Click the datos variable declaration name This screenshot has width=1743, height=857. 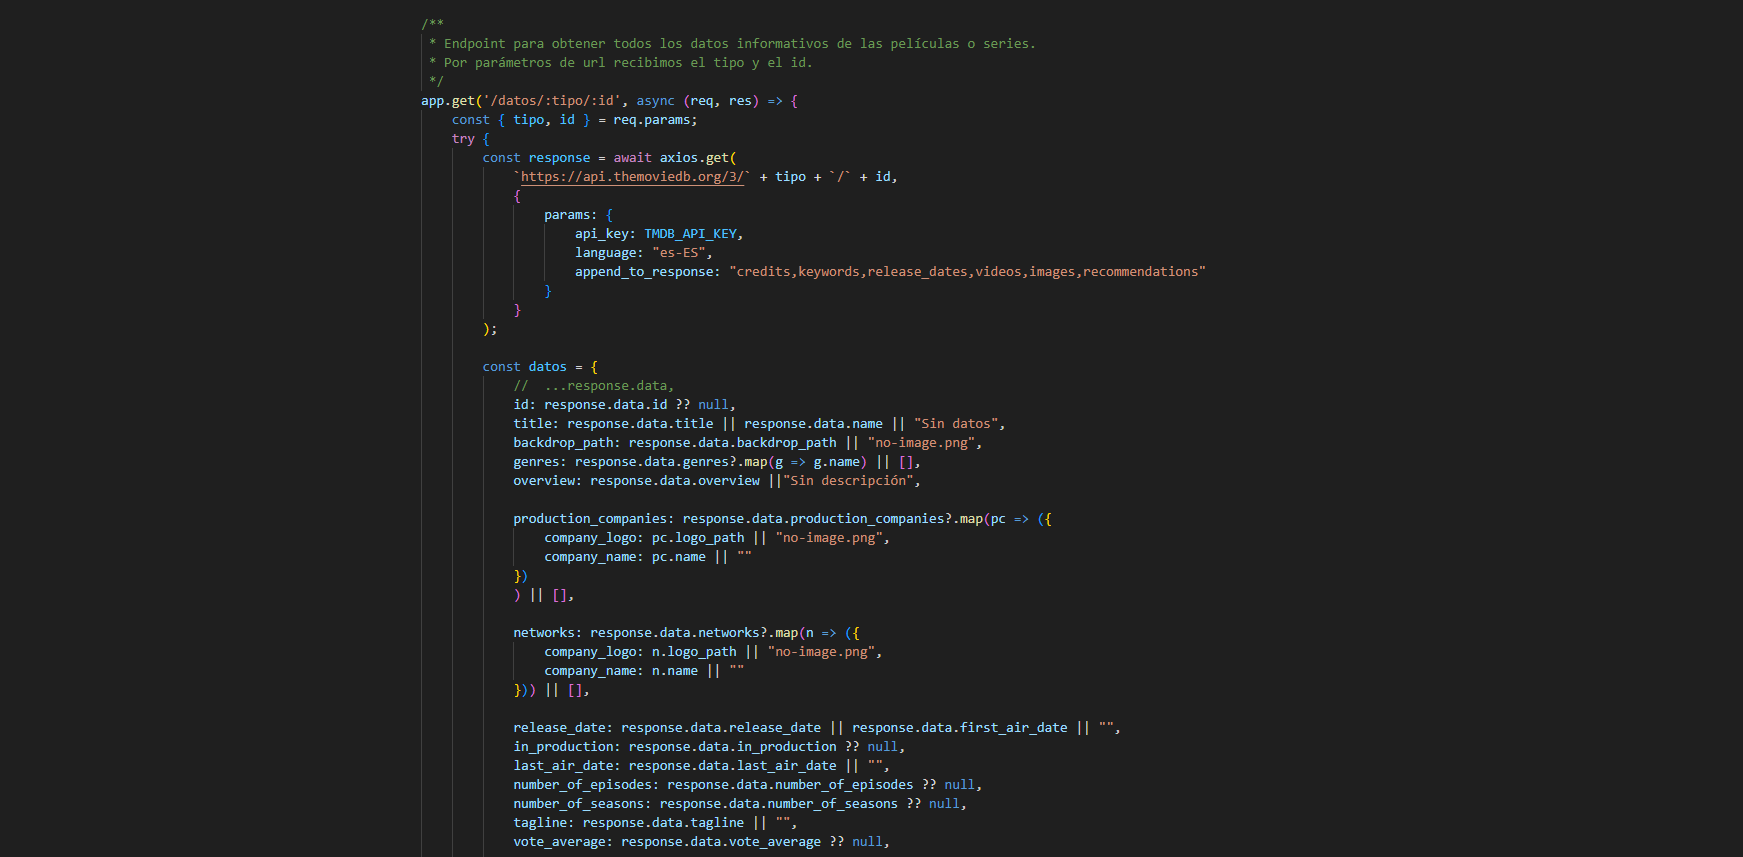coord(547,367)
